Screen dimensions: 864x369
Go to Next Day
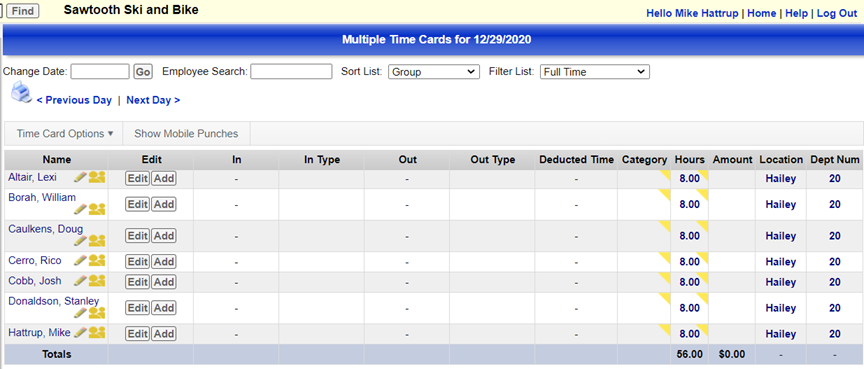153,100
